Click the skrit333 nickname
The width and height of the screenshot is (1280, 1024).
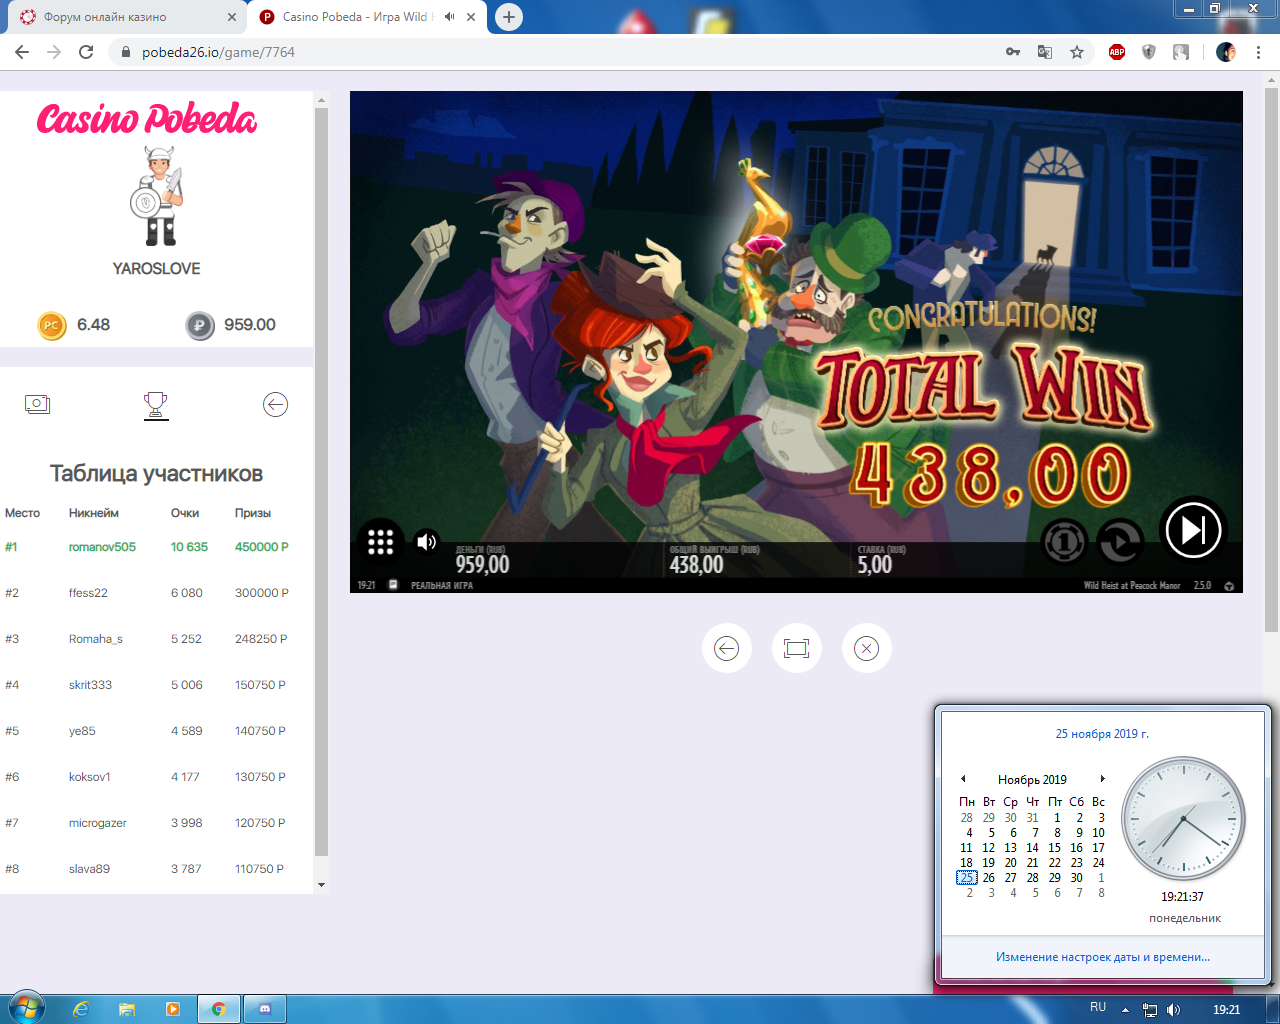(x=90, y=685)
